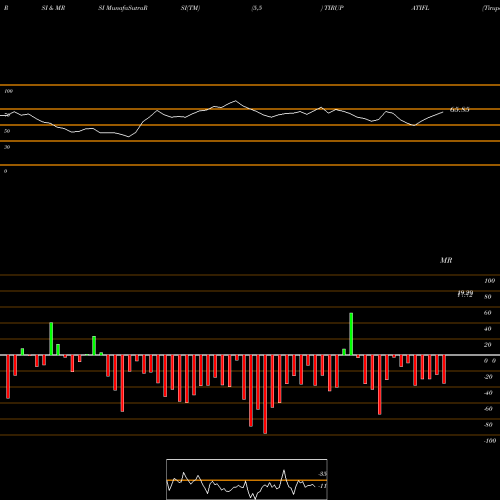Click the ") TIRUP" header text

pos(332,8)
